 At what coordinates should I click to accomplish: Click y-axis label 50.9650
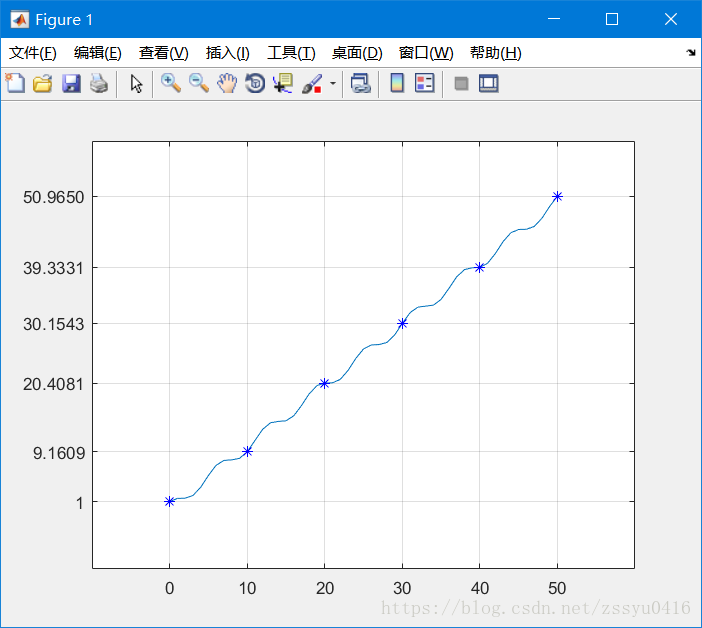54,197
